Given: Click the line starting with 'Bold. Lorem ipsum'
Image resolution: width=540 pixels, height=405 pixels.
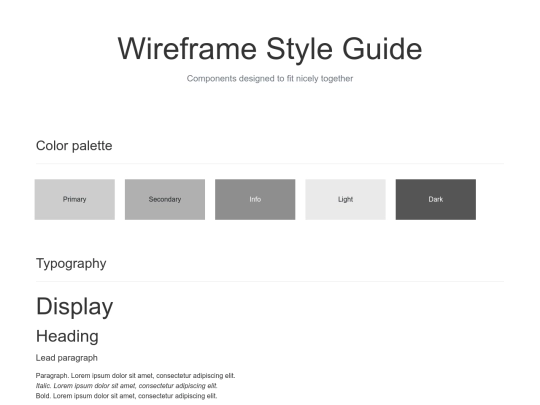Looking at the screenshot, I should click(126, 396).
